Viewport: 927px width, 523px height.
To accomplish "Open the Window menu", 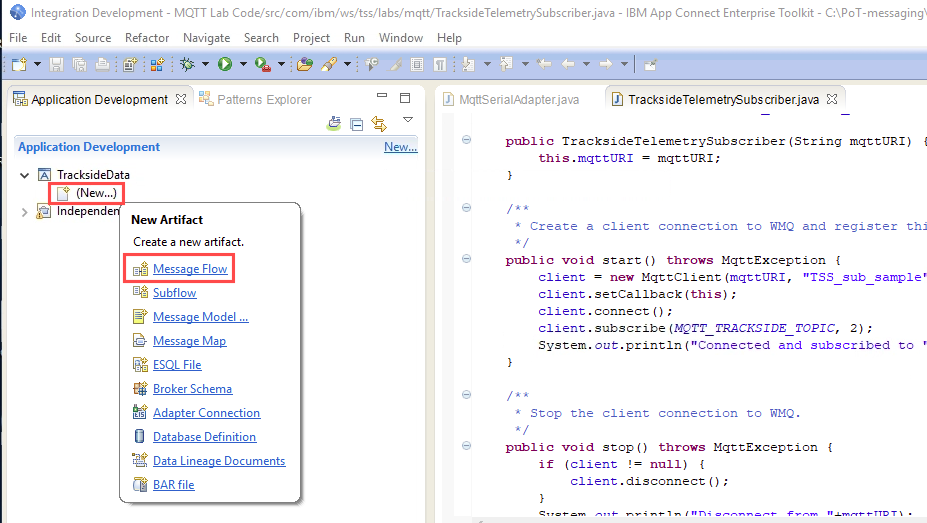I will (x=401, y=38).
